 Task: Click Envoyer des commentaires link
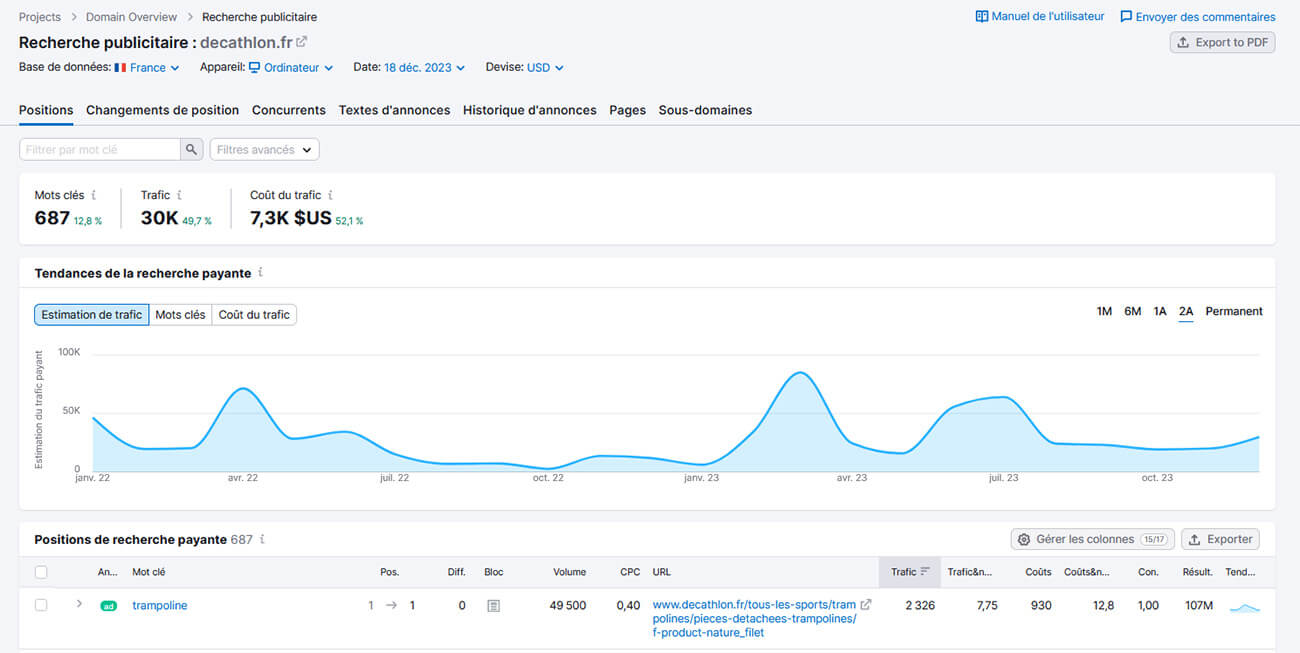[1198, 17]
